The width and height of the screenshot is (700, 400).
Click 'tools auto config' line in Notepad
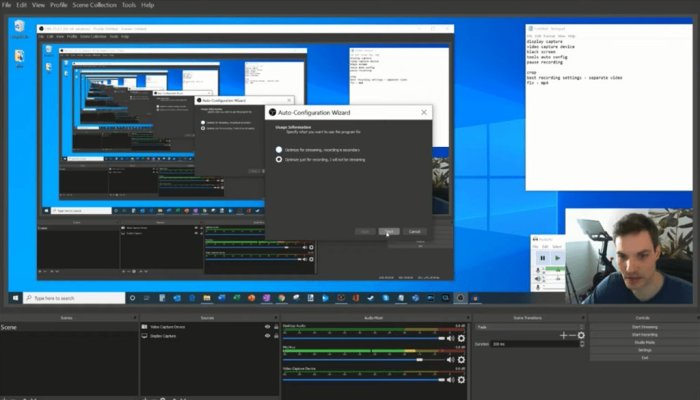coord(547,57)
